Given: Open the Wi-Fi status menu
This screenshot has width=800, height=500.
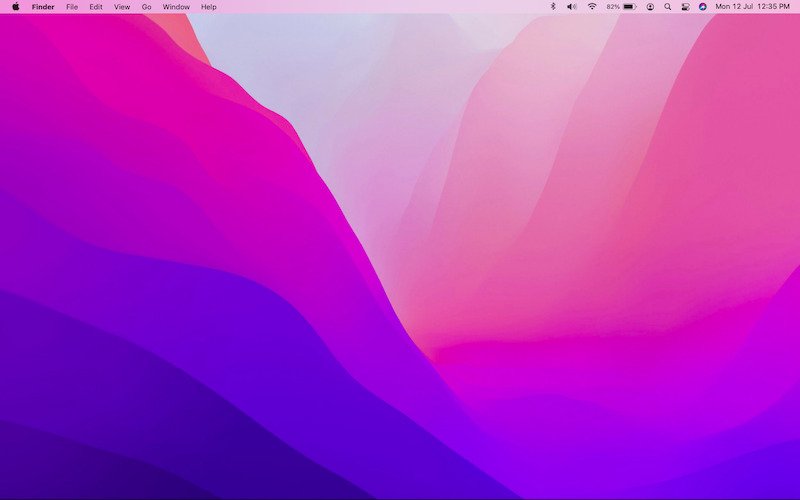Looking at the screenshot, I should (591, 6).
